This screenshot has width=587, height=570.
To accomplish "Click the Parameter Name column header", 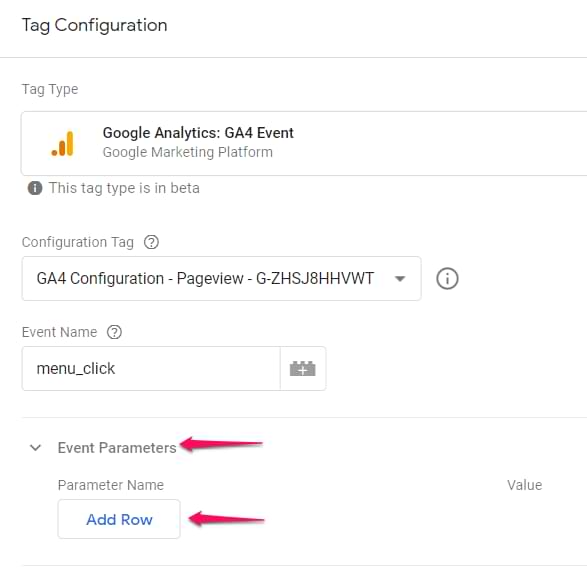I will point(111,485).
